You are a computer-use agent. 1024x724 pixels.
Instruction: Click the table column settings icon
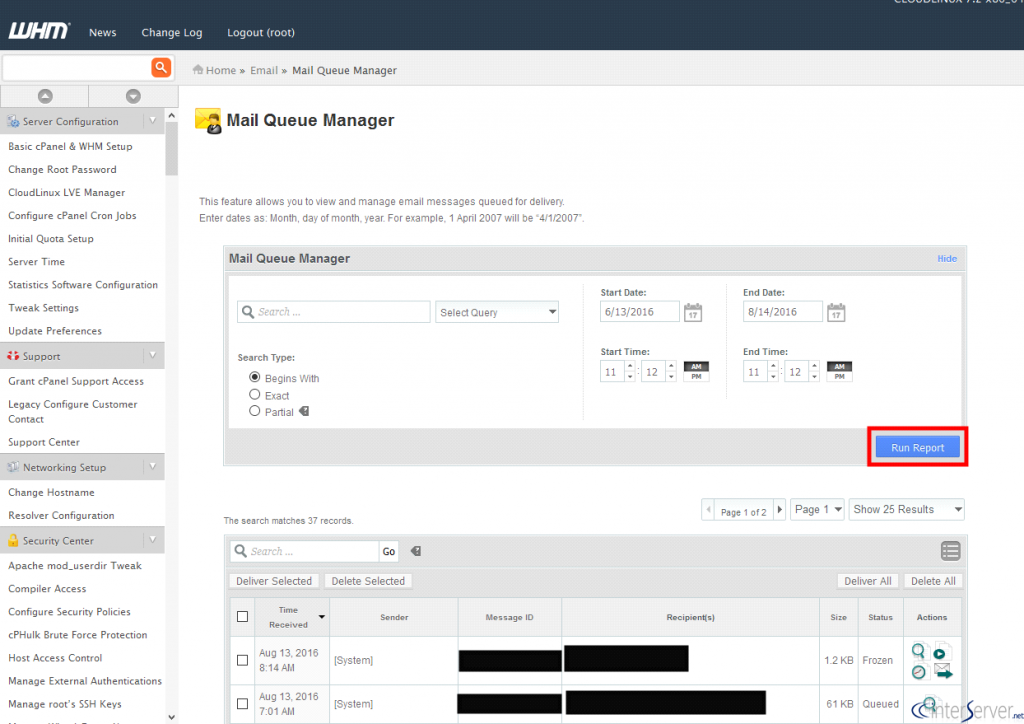(x=950, y=551)
